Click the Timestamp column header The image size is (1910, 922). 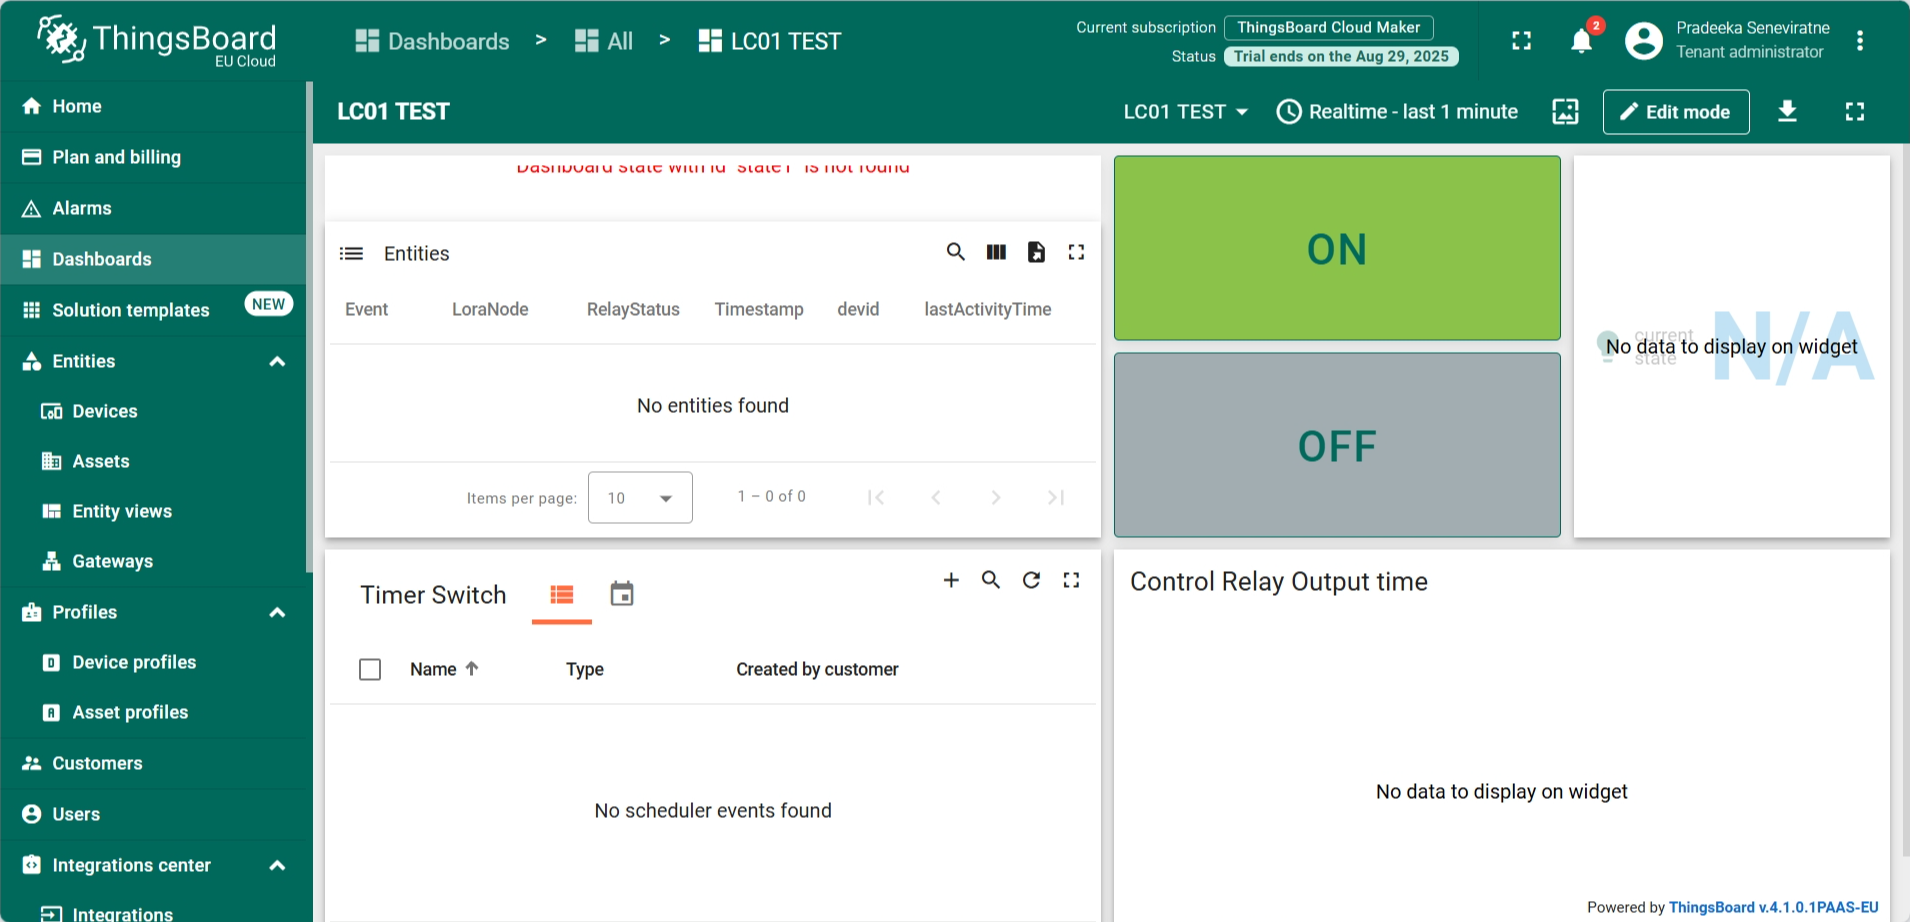[759, 309]
